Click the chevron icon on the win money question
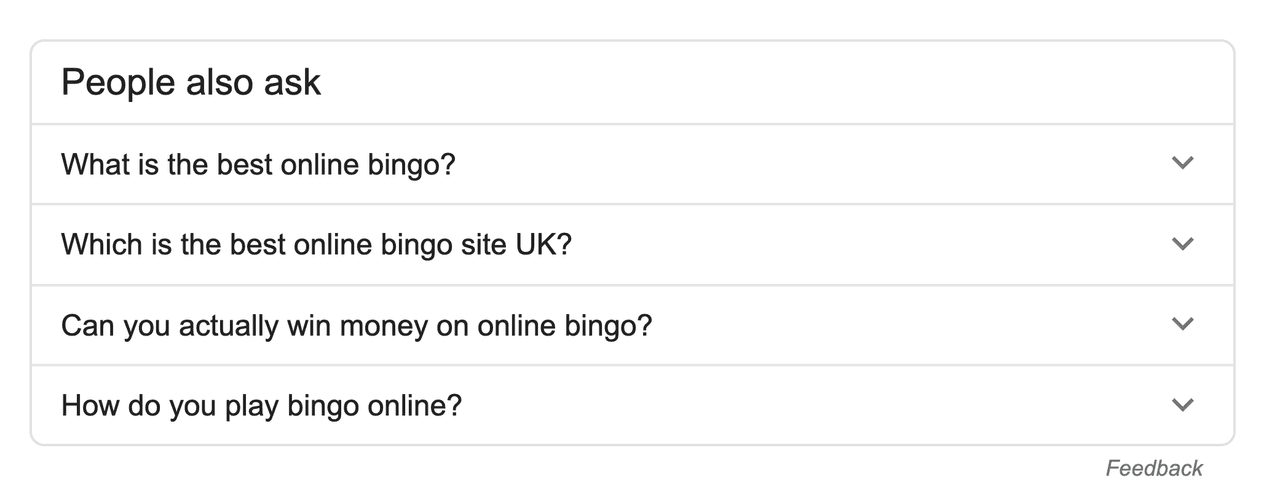 (x=1183, y=324)
